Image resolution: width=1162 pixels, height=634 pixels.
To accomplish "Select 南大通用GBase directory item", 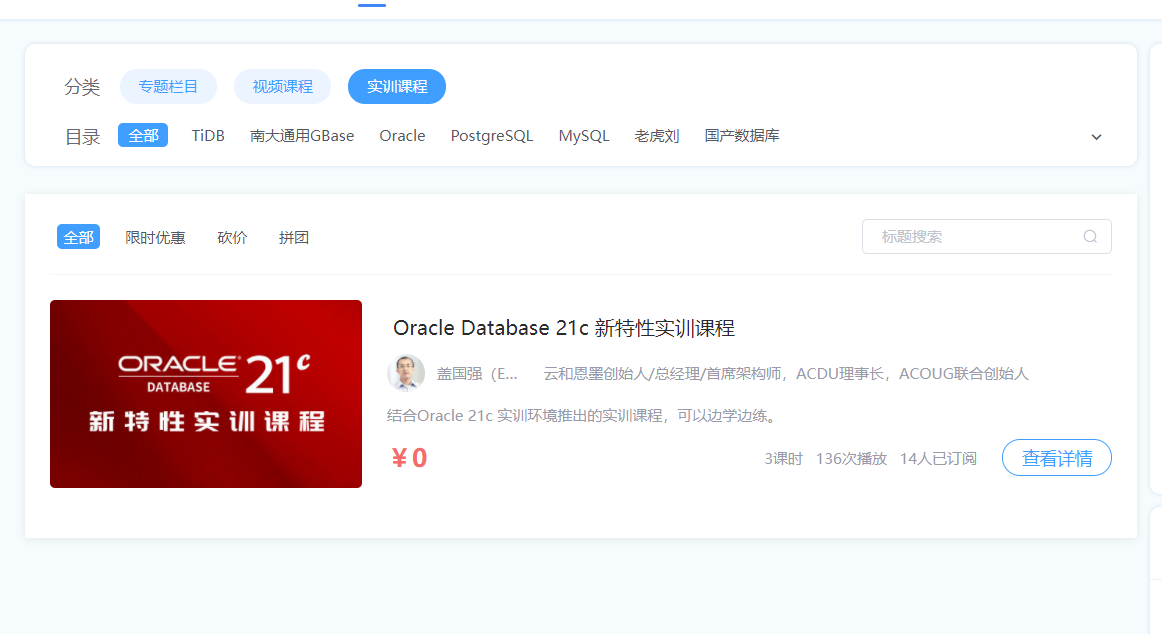I will point(302,135).
